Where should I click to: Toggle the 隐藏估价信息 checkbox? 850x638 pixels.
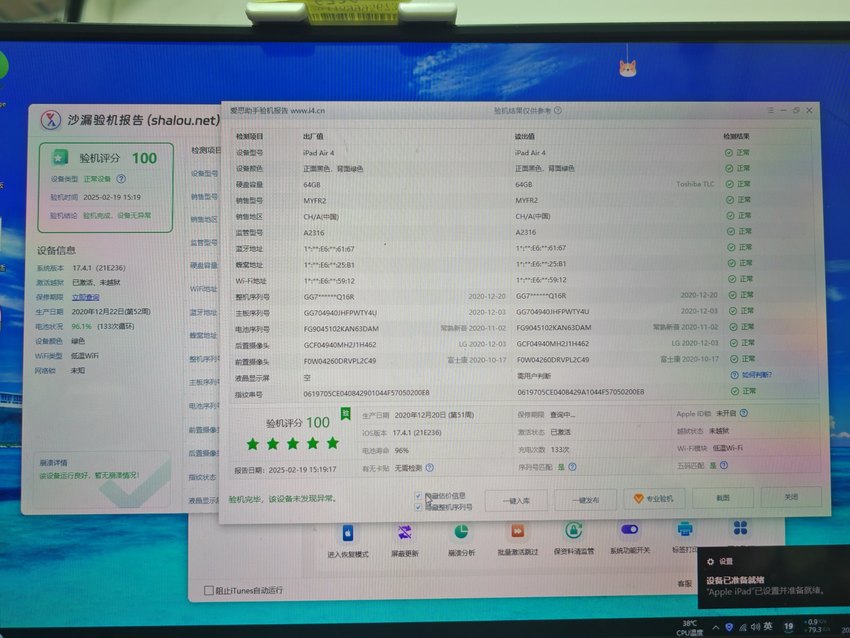coord(418,495)
